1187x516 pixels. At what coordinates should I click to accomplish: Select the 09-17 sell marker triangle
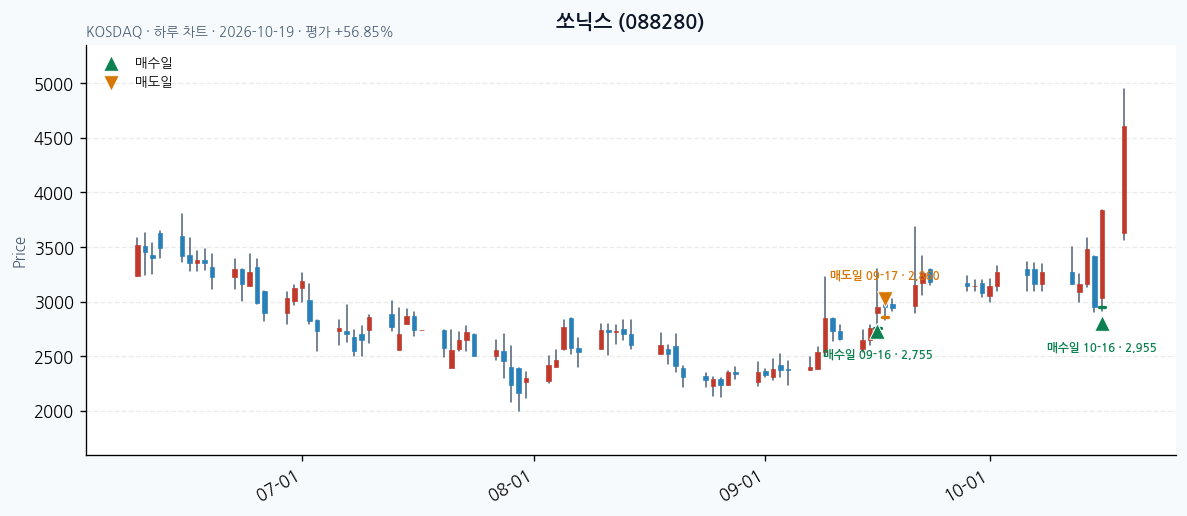885,300
